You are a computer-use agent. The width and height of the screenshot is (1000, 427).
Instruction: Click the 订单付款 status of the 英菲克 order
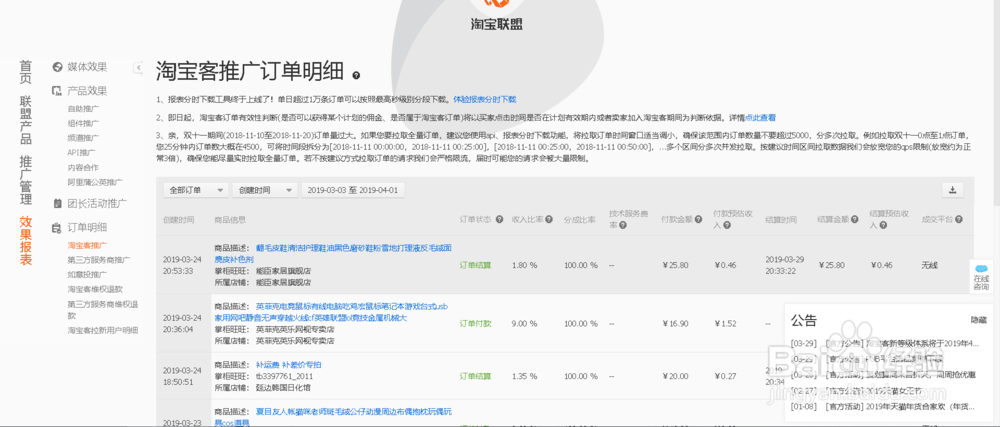[x=476, y=324]
